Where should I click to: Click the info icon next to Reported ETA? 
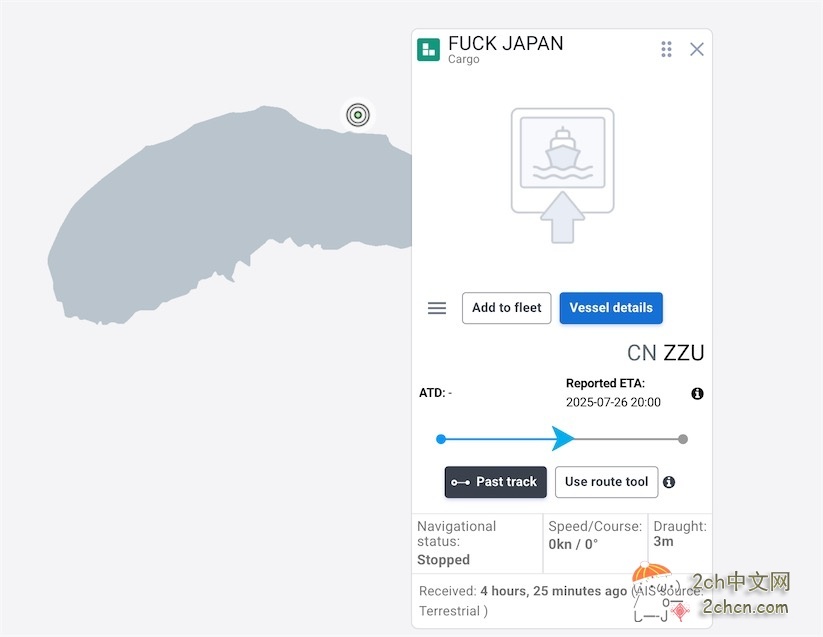tap(697, 393)
